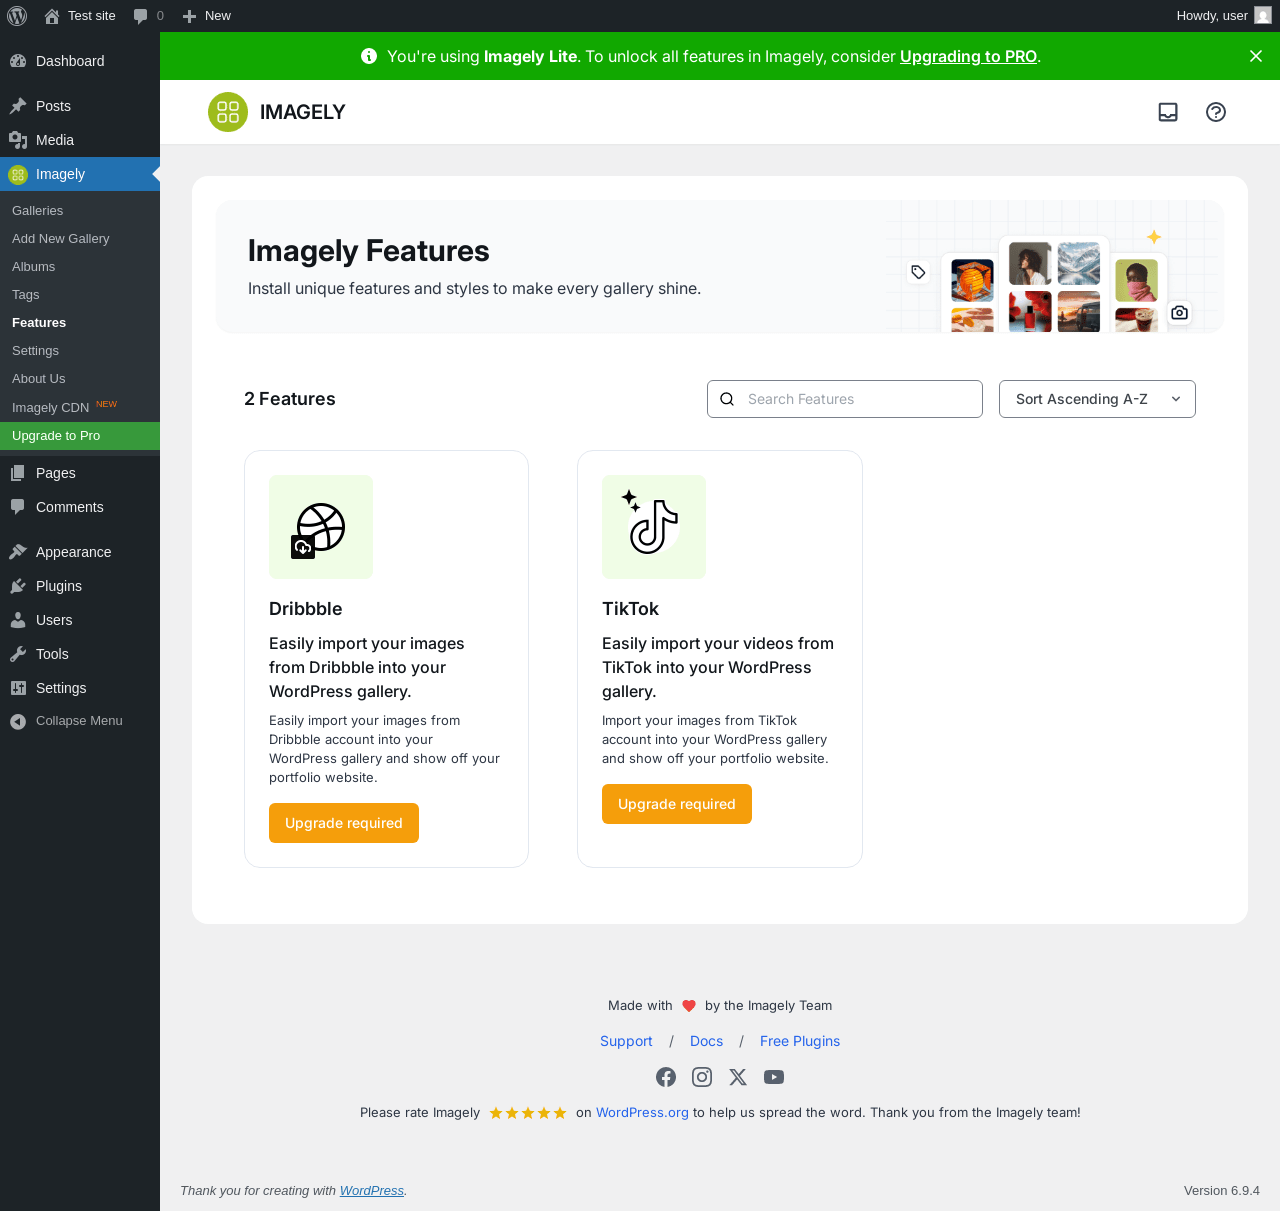Click Upgrade required button under Dribbble

(x=344, y=823)
